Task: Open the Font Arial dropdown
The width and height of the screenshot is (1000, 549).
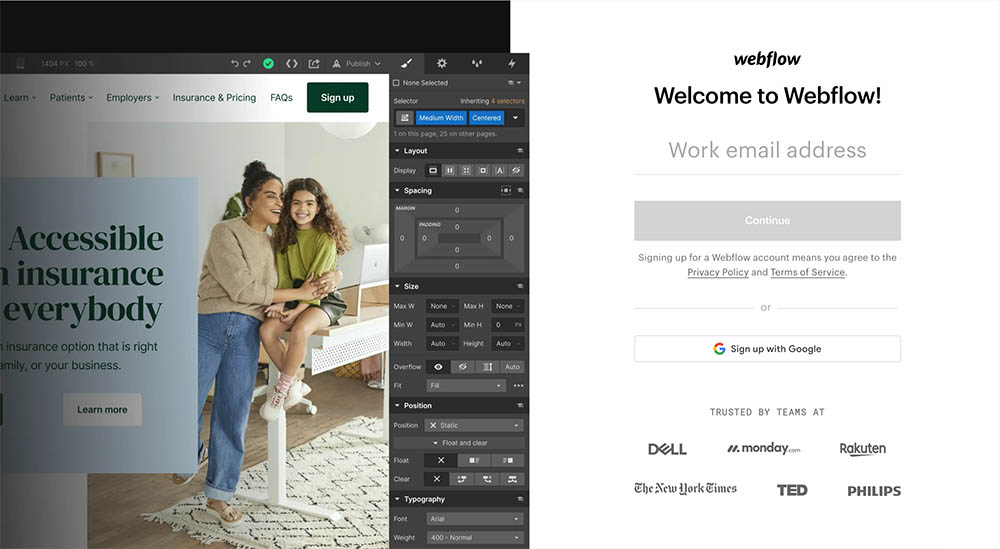Action: [x=474, y=519]
